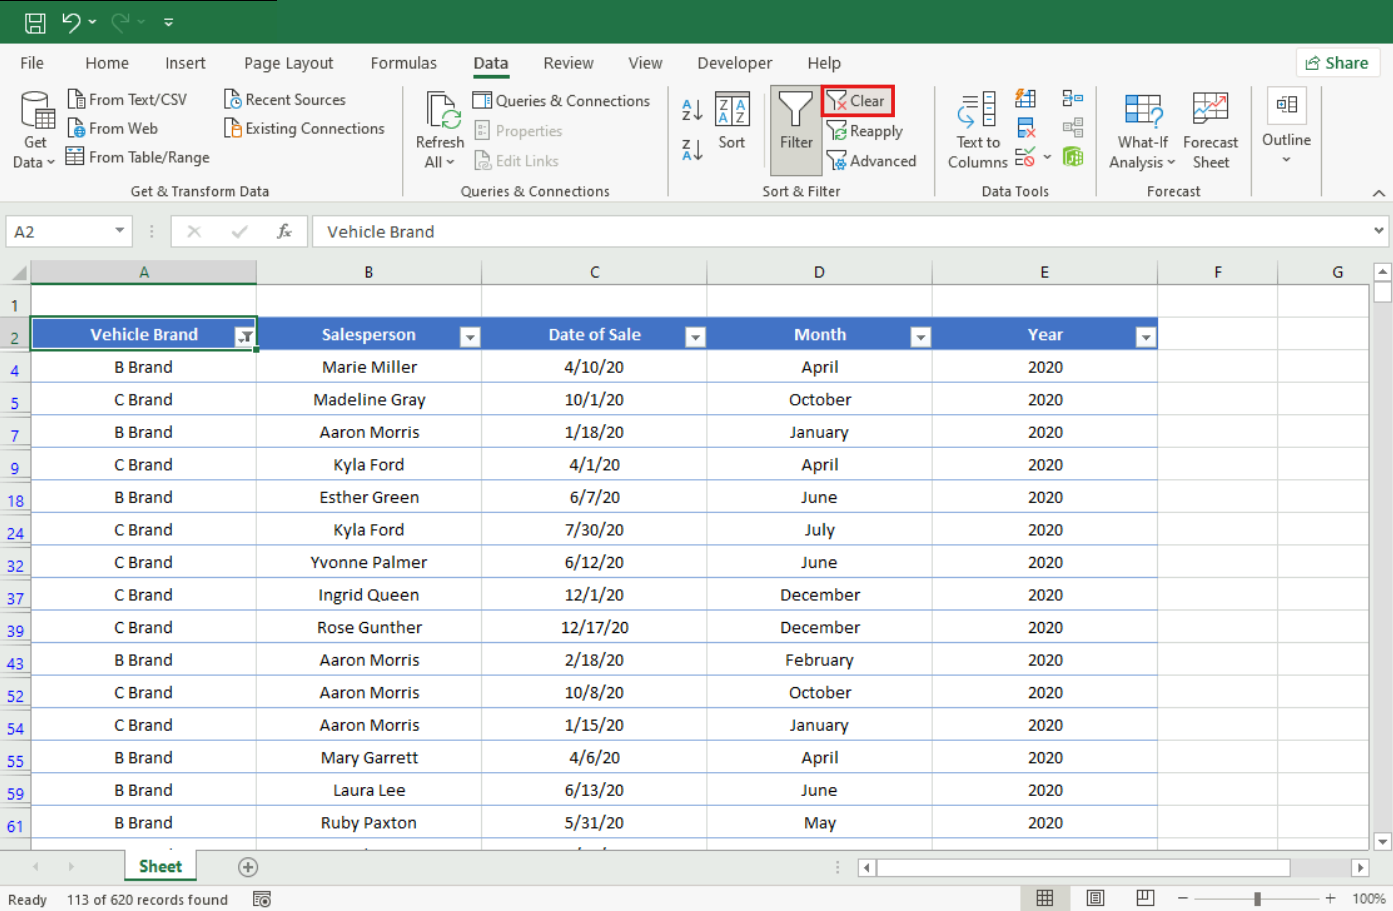The image size is (1393, 911).
Task: Open Advanced filter options
Action: (871, 161)
